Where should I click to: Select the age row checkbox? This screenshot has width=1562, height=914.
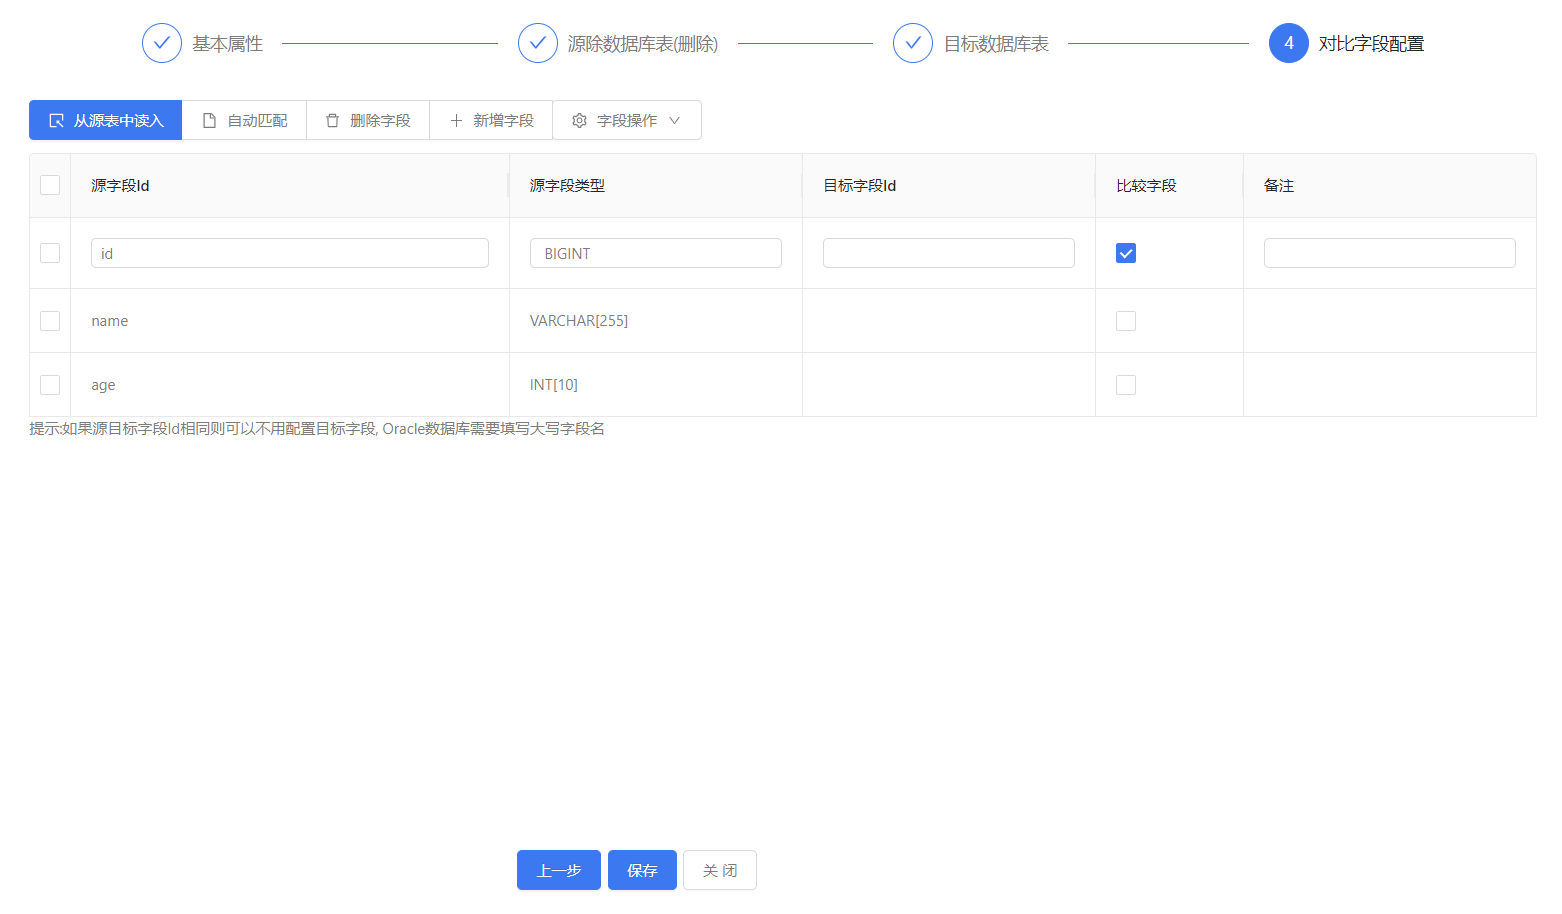click(50, 385)
